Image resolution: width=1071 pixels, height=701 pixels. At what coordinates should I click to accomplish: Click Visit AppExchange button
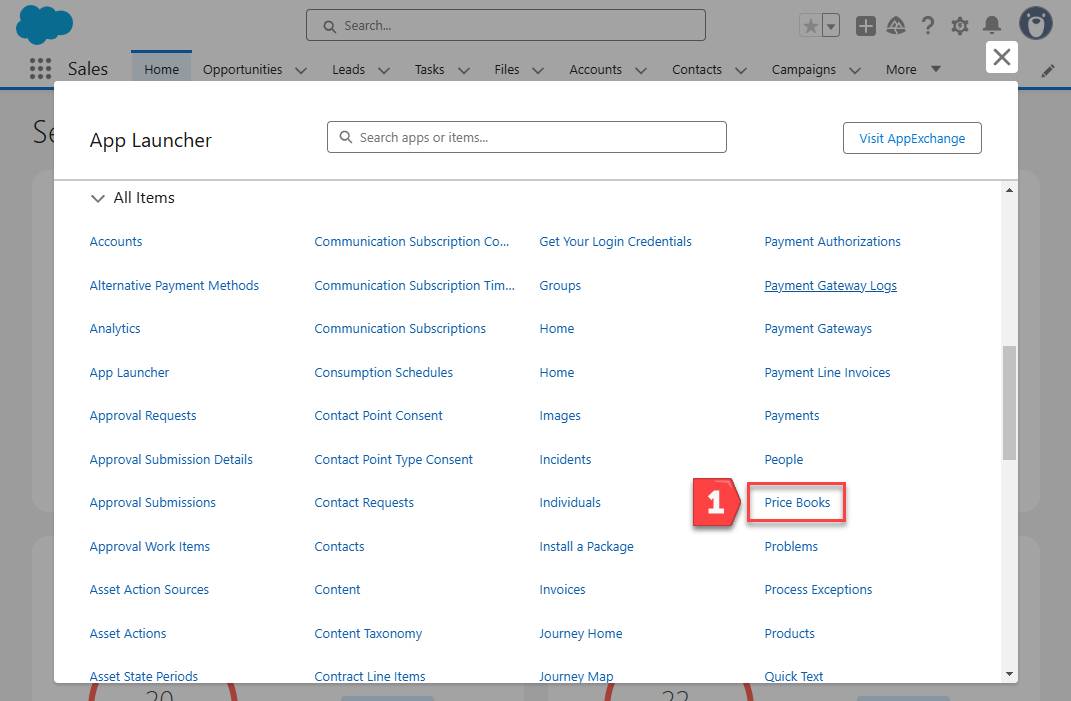912,138
